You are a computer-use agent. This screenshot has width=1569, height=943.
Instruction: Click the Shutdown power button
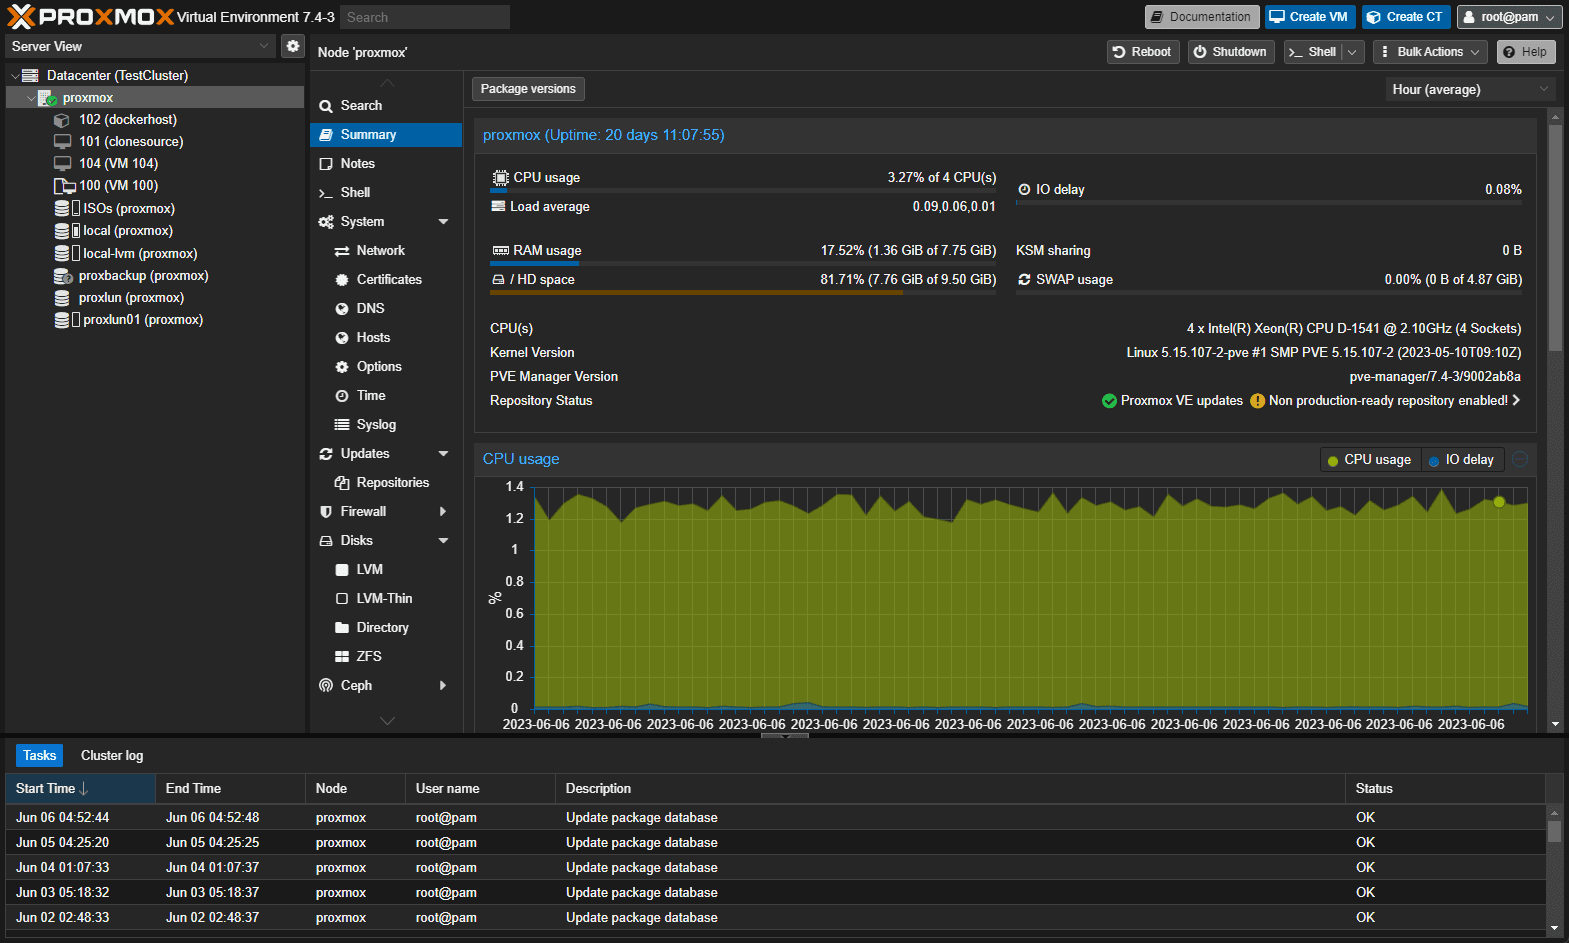[1230, 52]
